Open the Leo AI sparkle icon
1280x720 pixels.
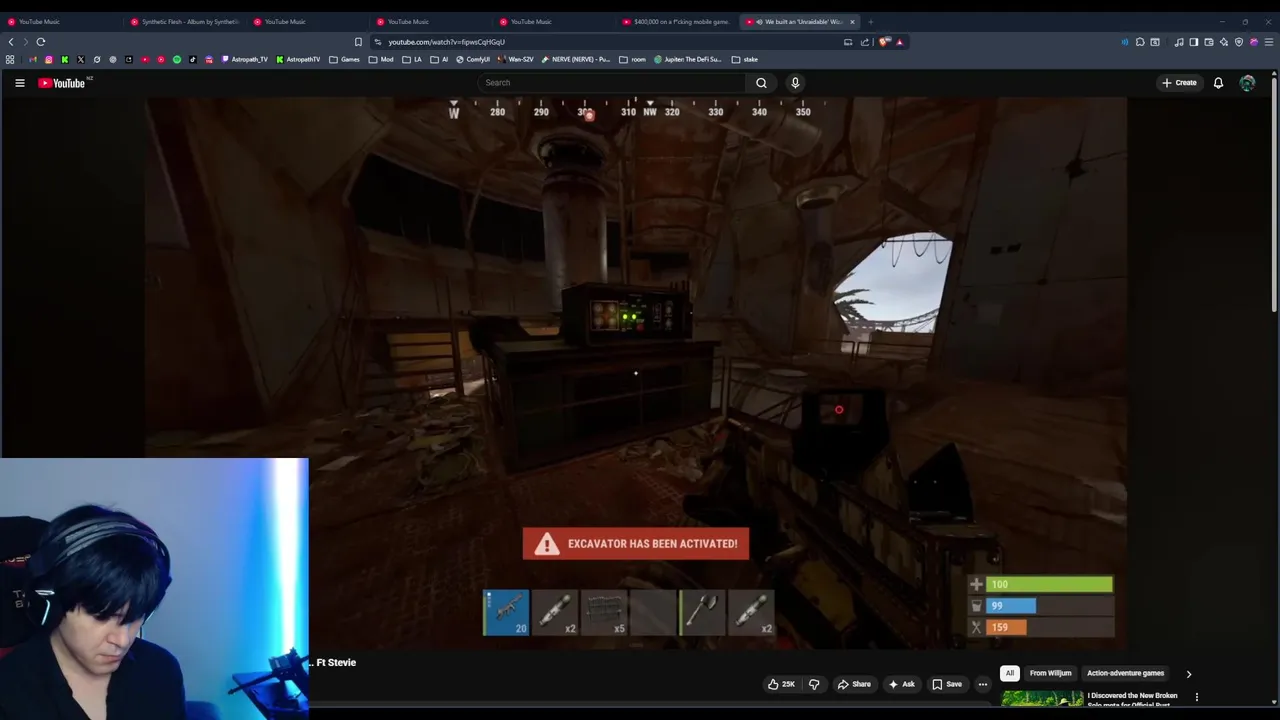1224,42
